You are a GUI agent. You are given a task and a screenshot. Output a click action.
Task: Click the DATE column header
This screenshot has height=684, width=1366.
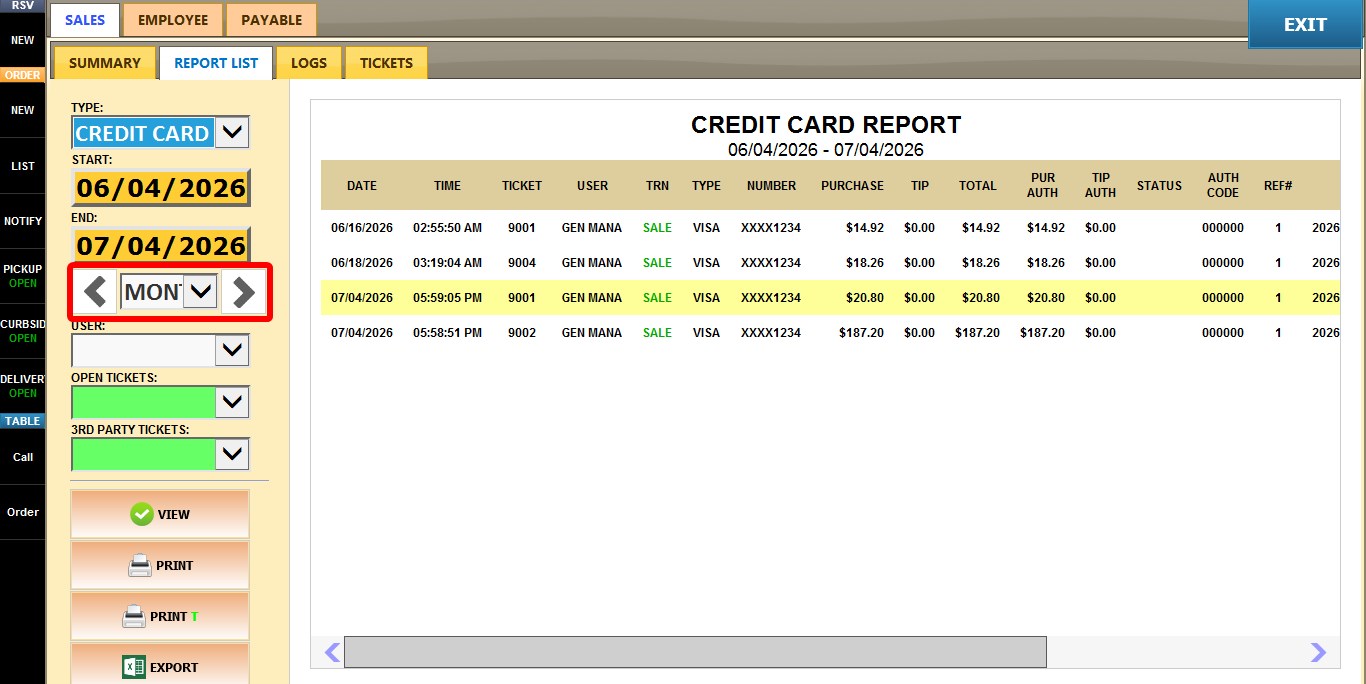[x=362, y=186]
